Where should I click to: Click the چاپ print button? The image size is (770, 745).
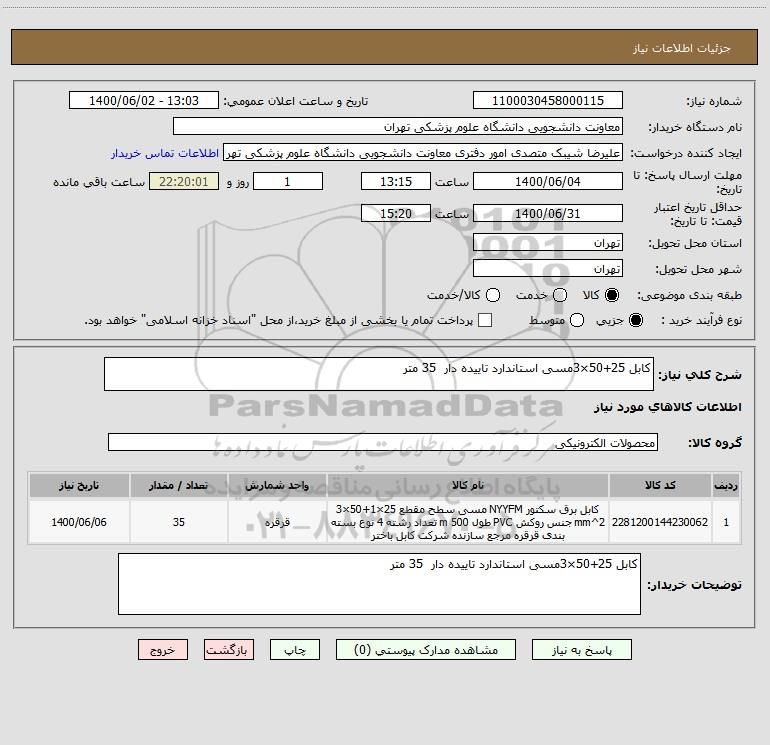pyautogui.click(x=295, y=650)
